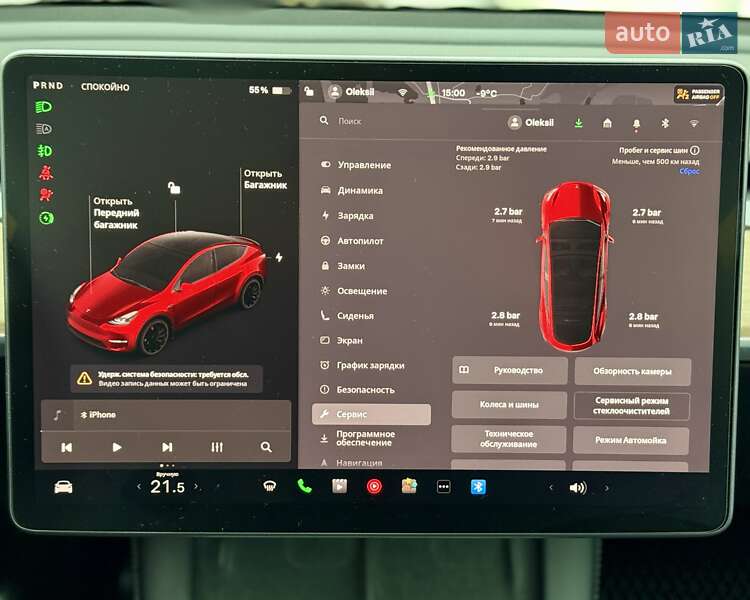Tap the tire mileage info icon
This screenshot has height=600, width=750.
tap(695, 150)
